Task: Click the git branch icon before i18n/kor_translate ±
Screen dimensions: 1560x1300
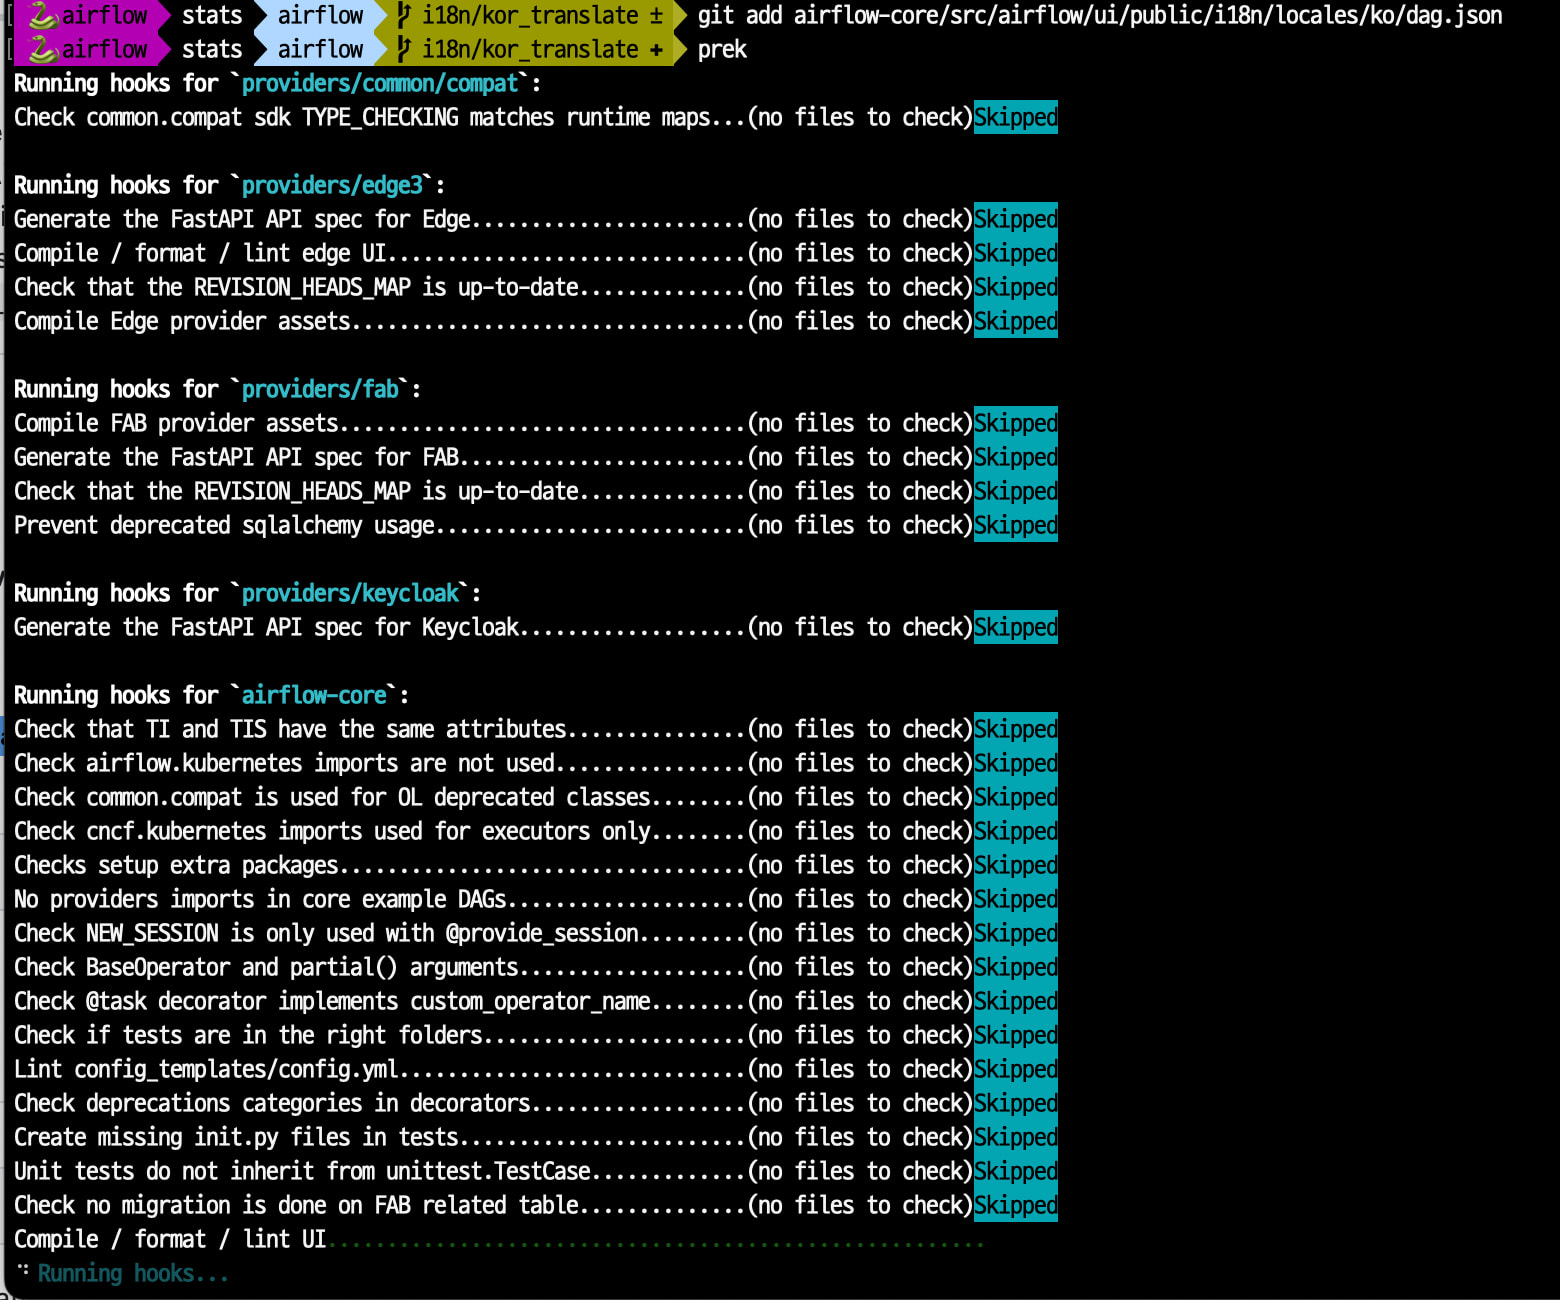Action: (404, 15)
